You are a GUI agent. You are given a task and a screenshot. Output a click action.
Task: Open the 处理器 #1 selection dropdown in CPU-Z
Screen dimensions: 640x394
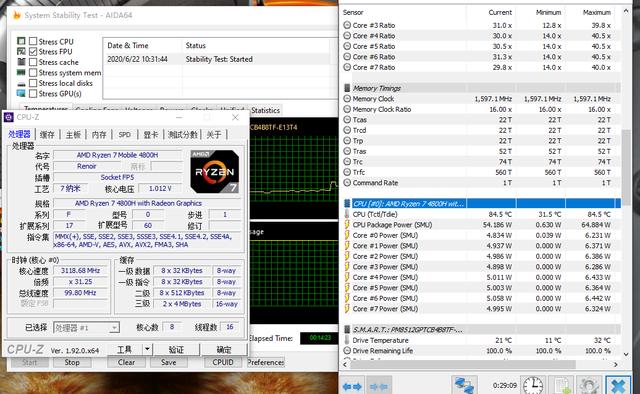pyautogui.click(x=86, y=328)
